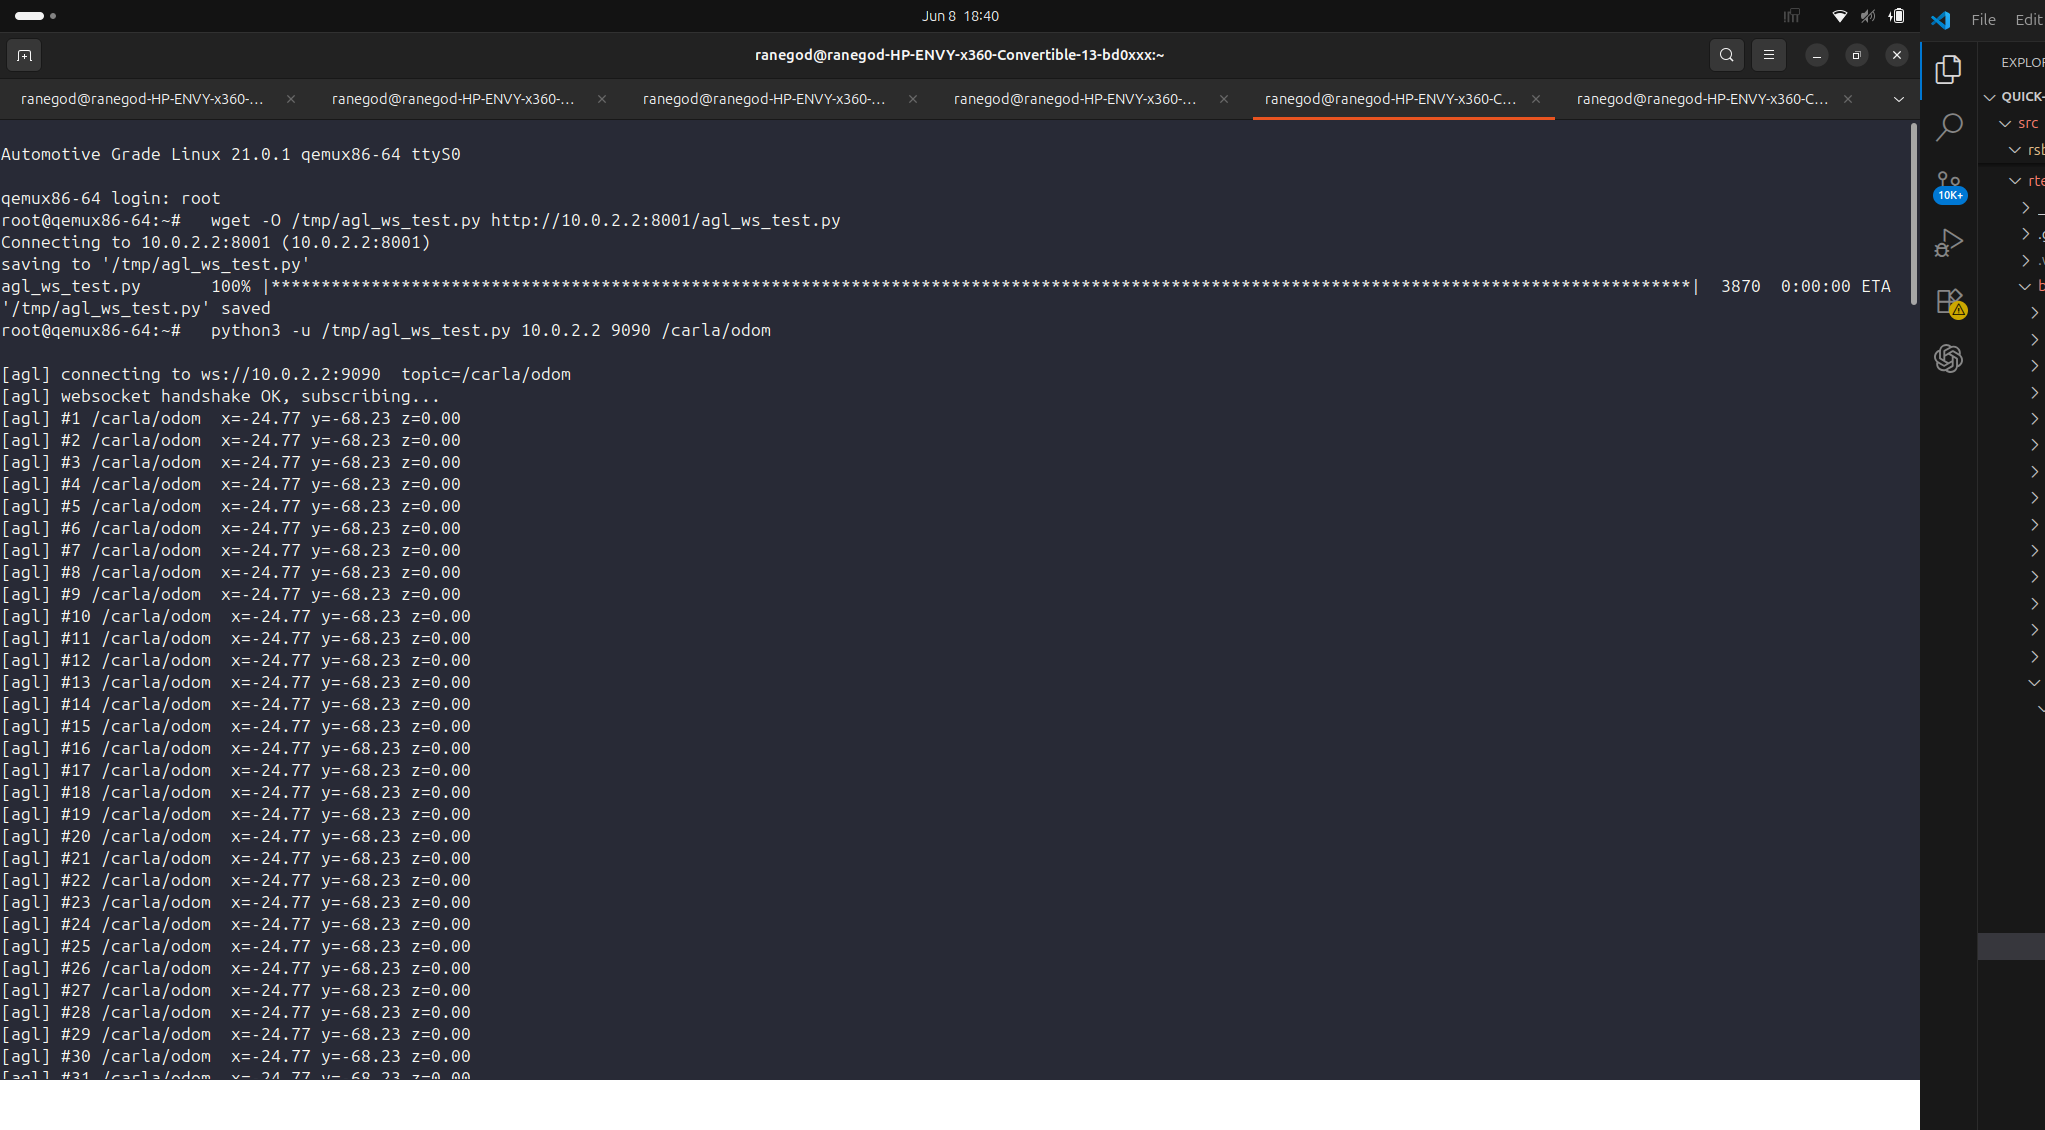The image size is (2045, 1130).
Task: Switch to the fourth terminal tab
Action: (x=1075, y=99)
